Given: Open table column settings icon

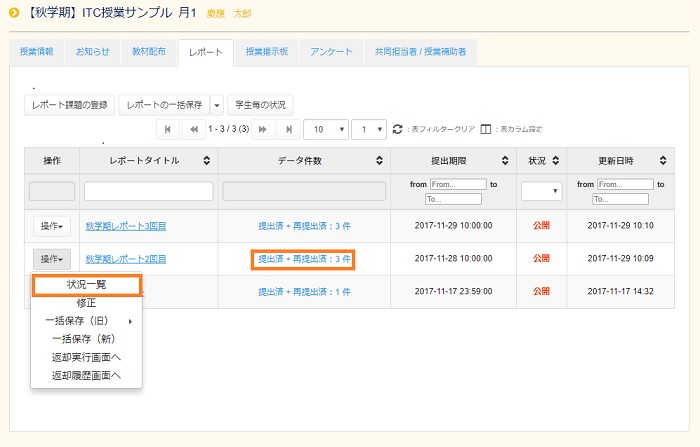Looking at the screenshot, I should 485,130.
